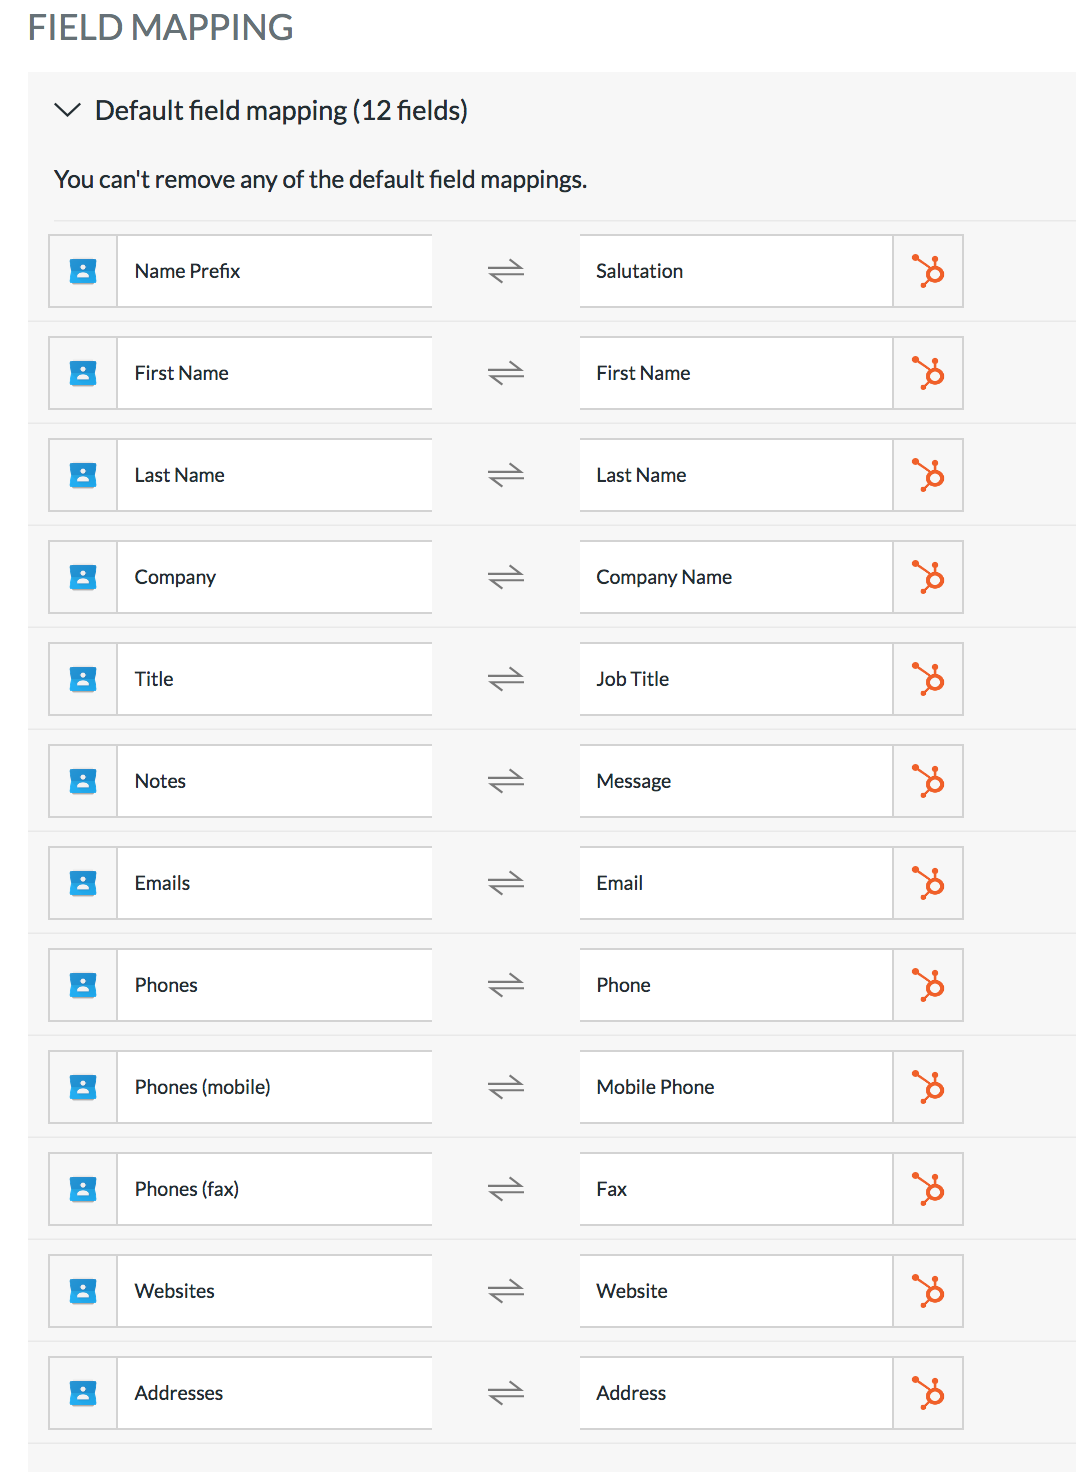The image size is (1076, 1472).
Task: Click the HubSpot icon next to Address
Action: [x=928, y=1392]
